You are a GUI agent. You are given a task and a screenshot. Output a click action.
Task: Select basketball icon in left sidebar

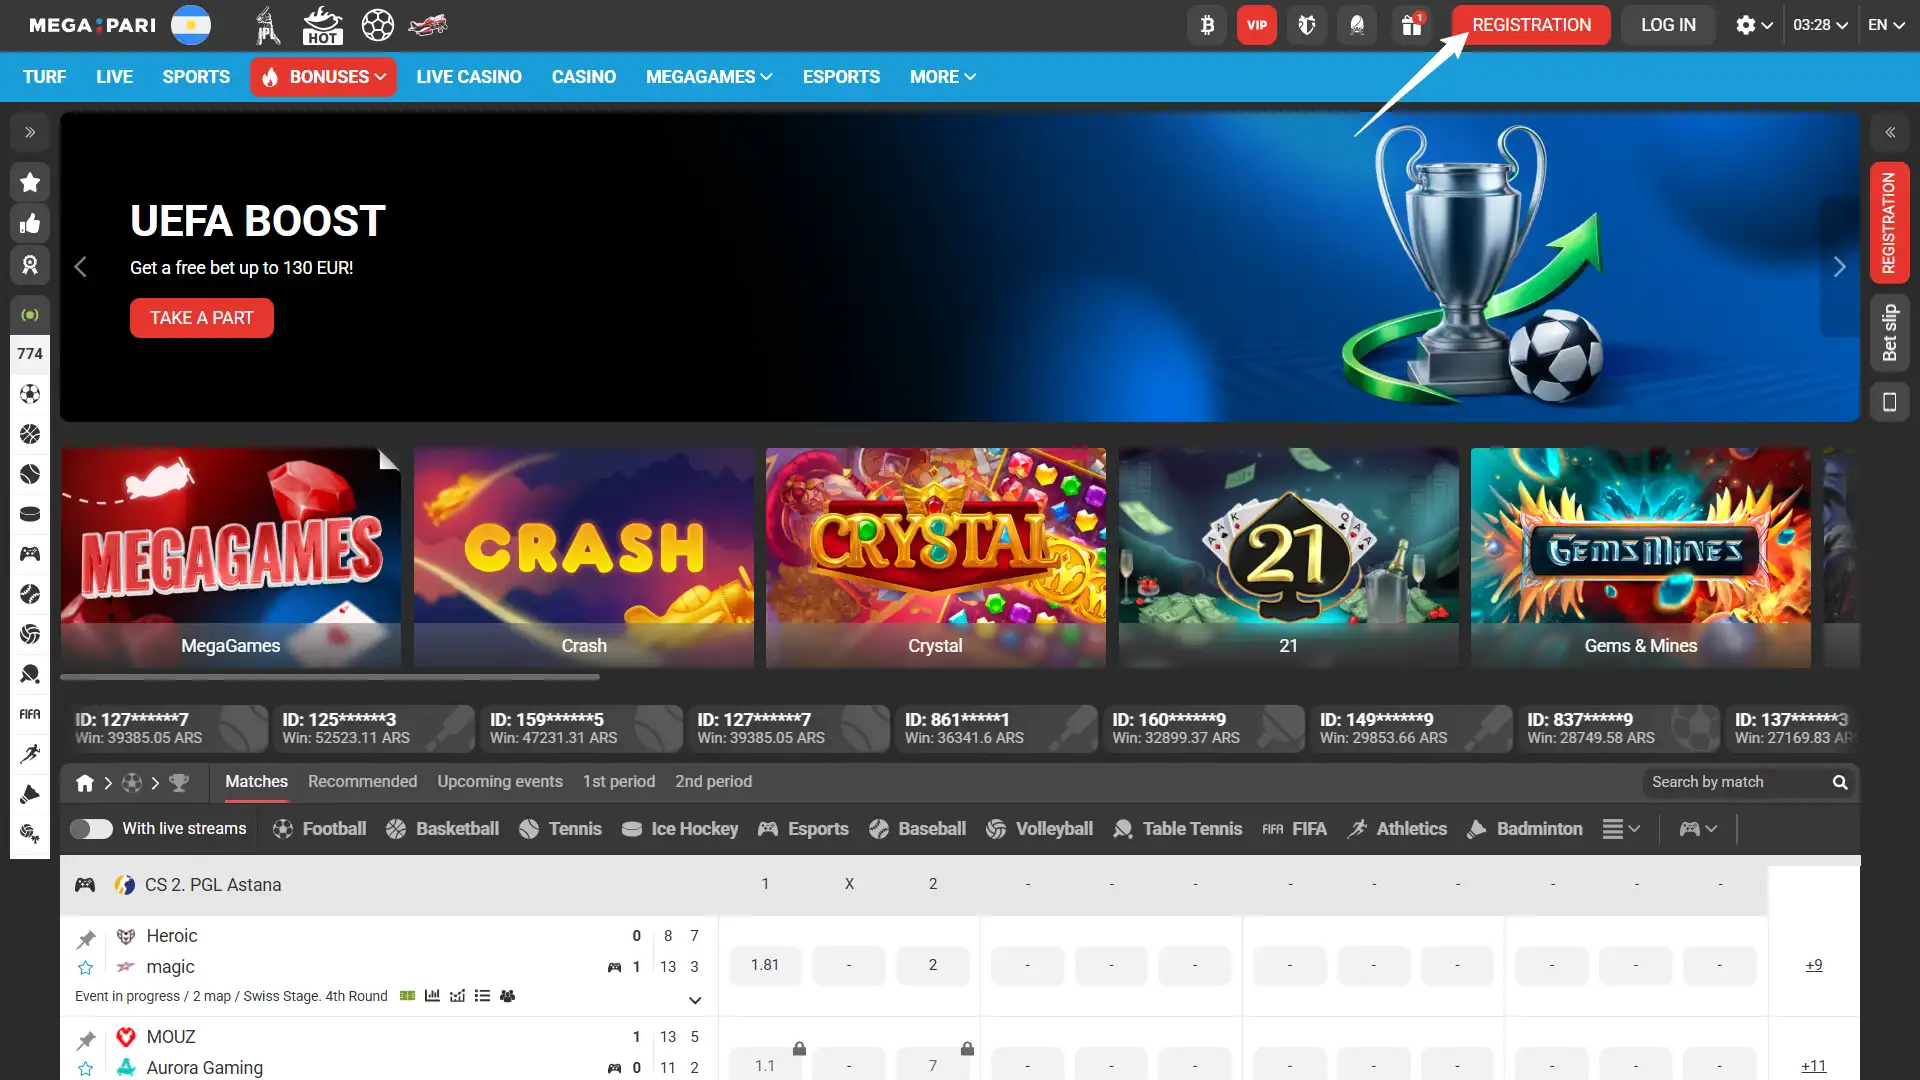(30, 434)
